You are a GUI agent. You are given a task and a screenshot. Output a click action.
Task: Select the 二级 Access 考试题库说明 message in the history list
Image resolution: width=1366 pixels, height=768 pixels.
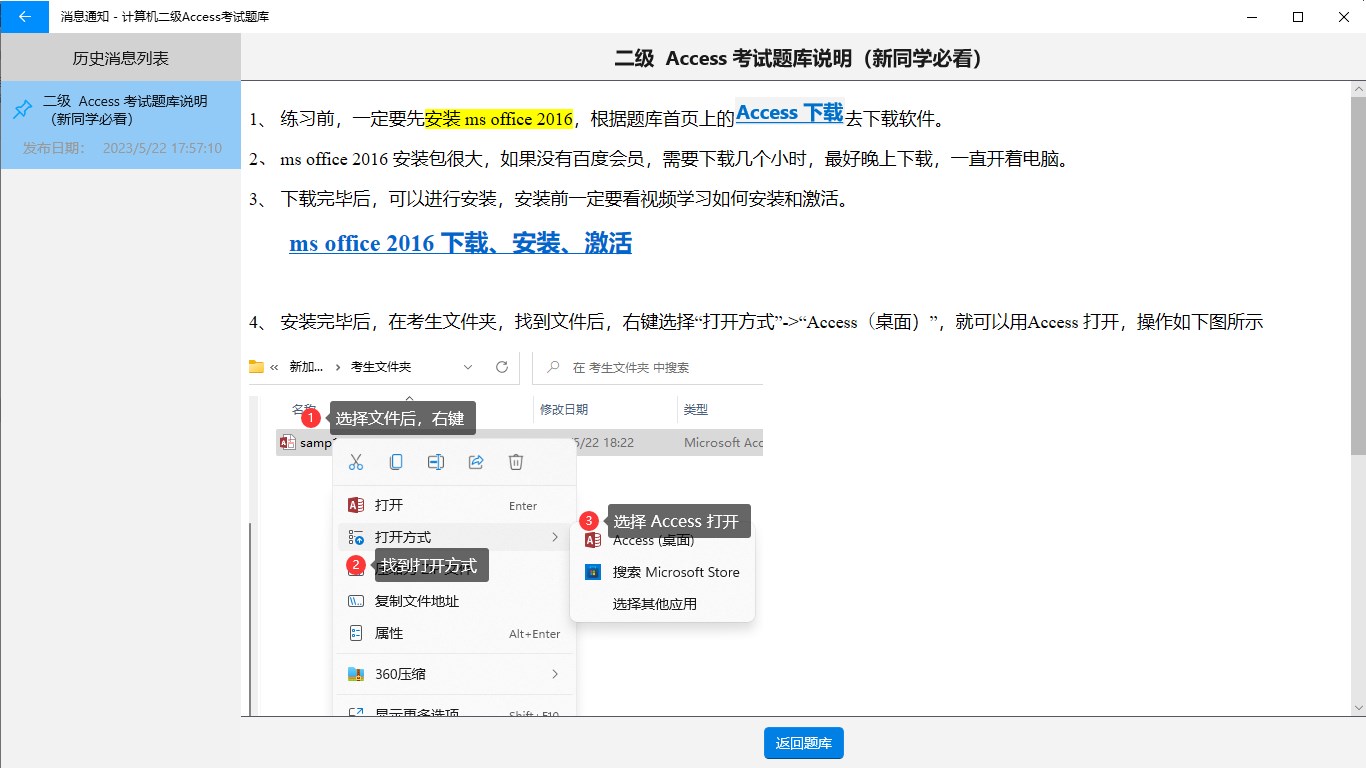click(120, 125)
